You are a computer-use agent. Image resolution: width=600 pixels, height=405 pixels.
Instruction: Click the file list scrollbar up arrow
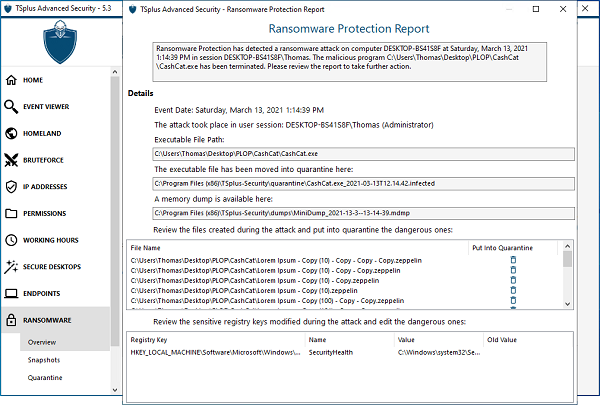567,246
